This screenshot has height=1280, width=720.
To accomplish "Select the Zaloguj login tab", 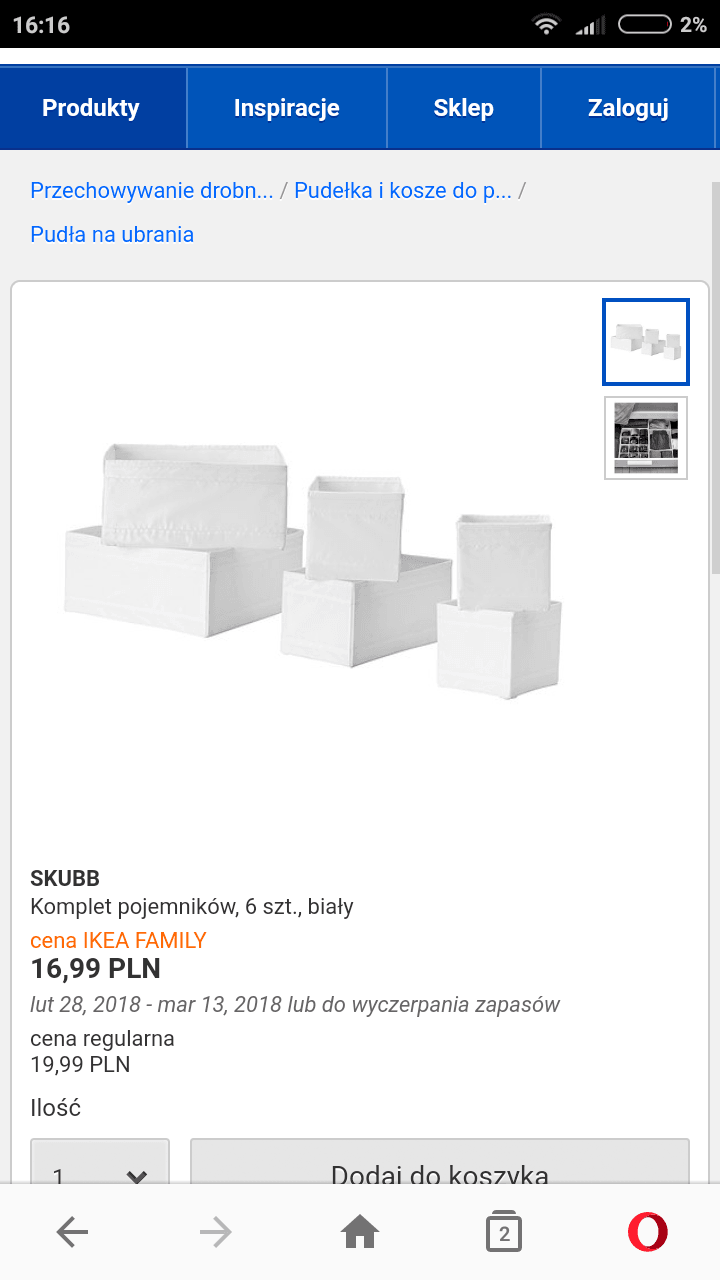I will (629, 108).
